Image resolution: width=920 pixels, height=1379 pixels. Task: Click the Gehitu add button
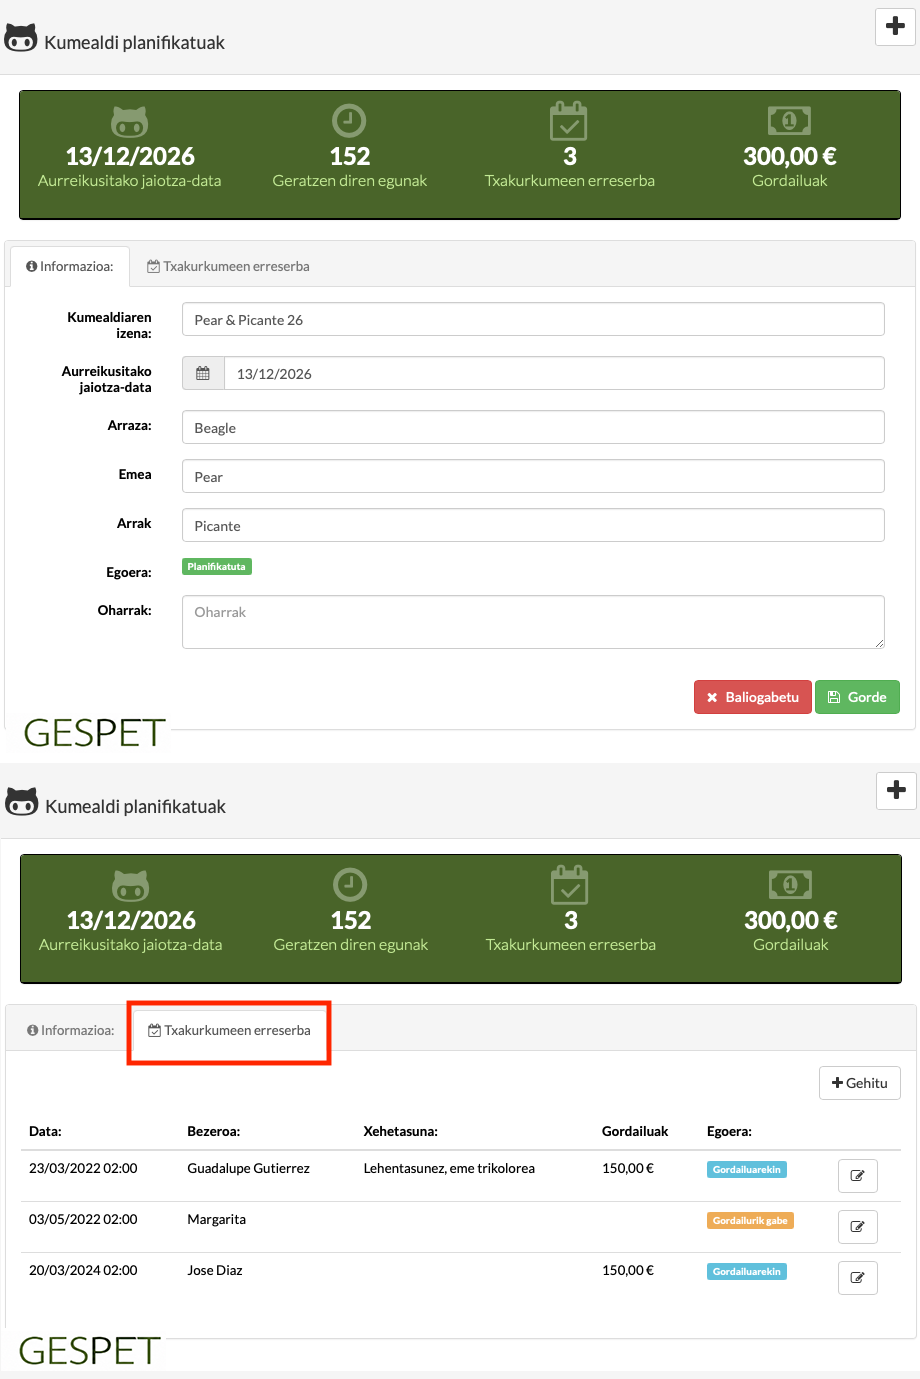click(860, 1083)
